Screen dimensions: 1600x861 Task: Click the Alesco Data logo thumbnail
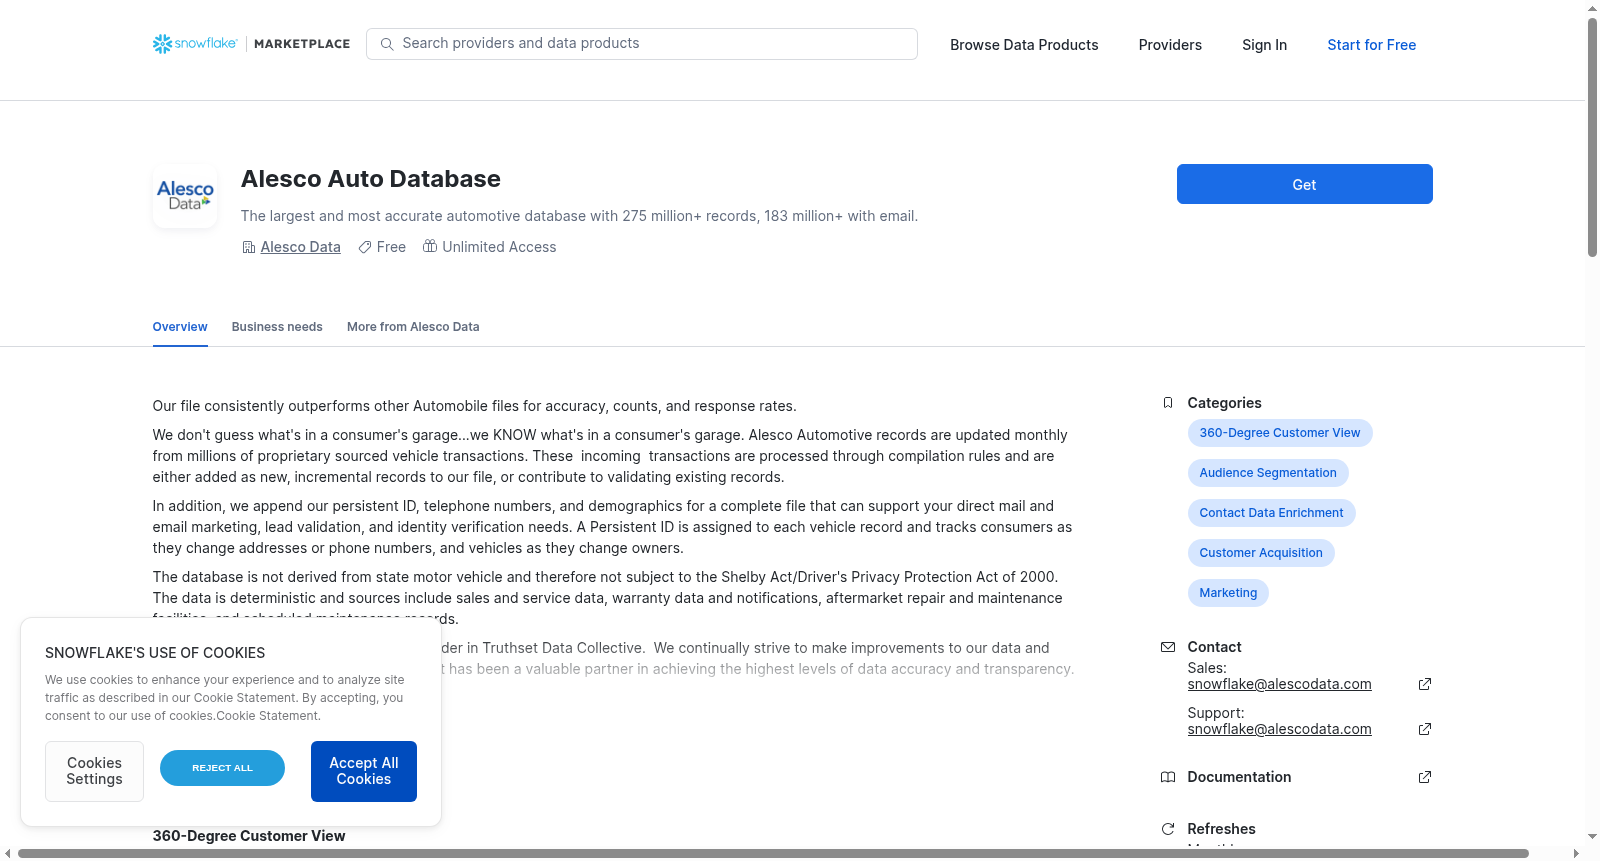[185, 196]
